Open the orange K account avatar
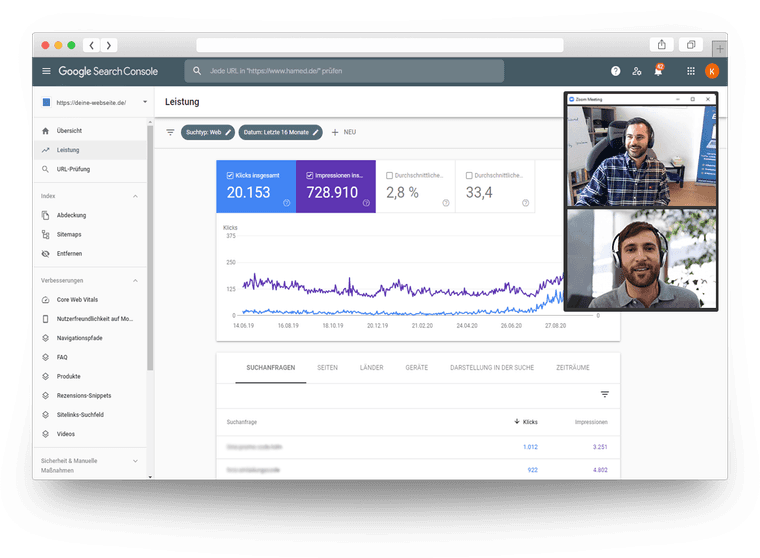 click(712, 71)
